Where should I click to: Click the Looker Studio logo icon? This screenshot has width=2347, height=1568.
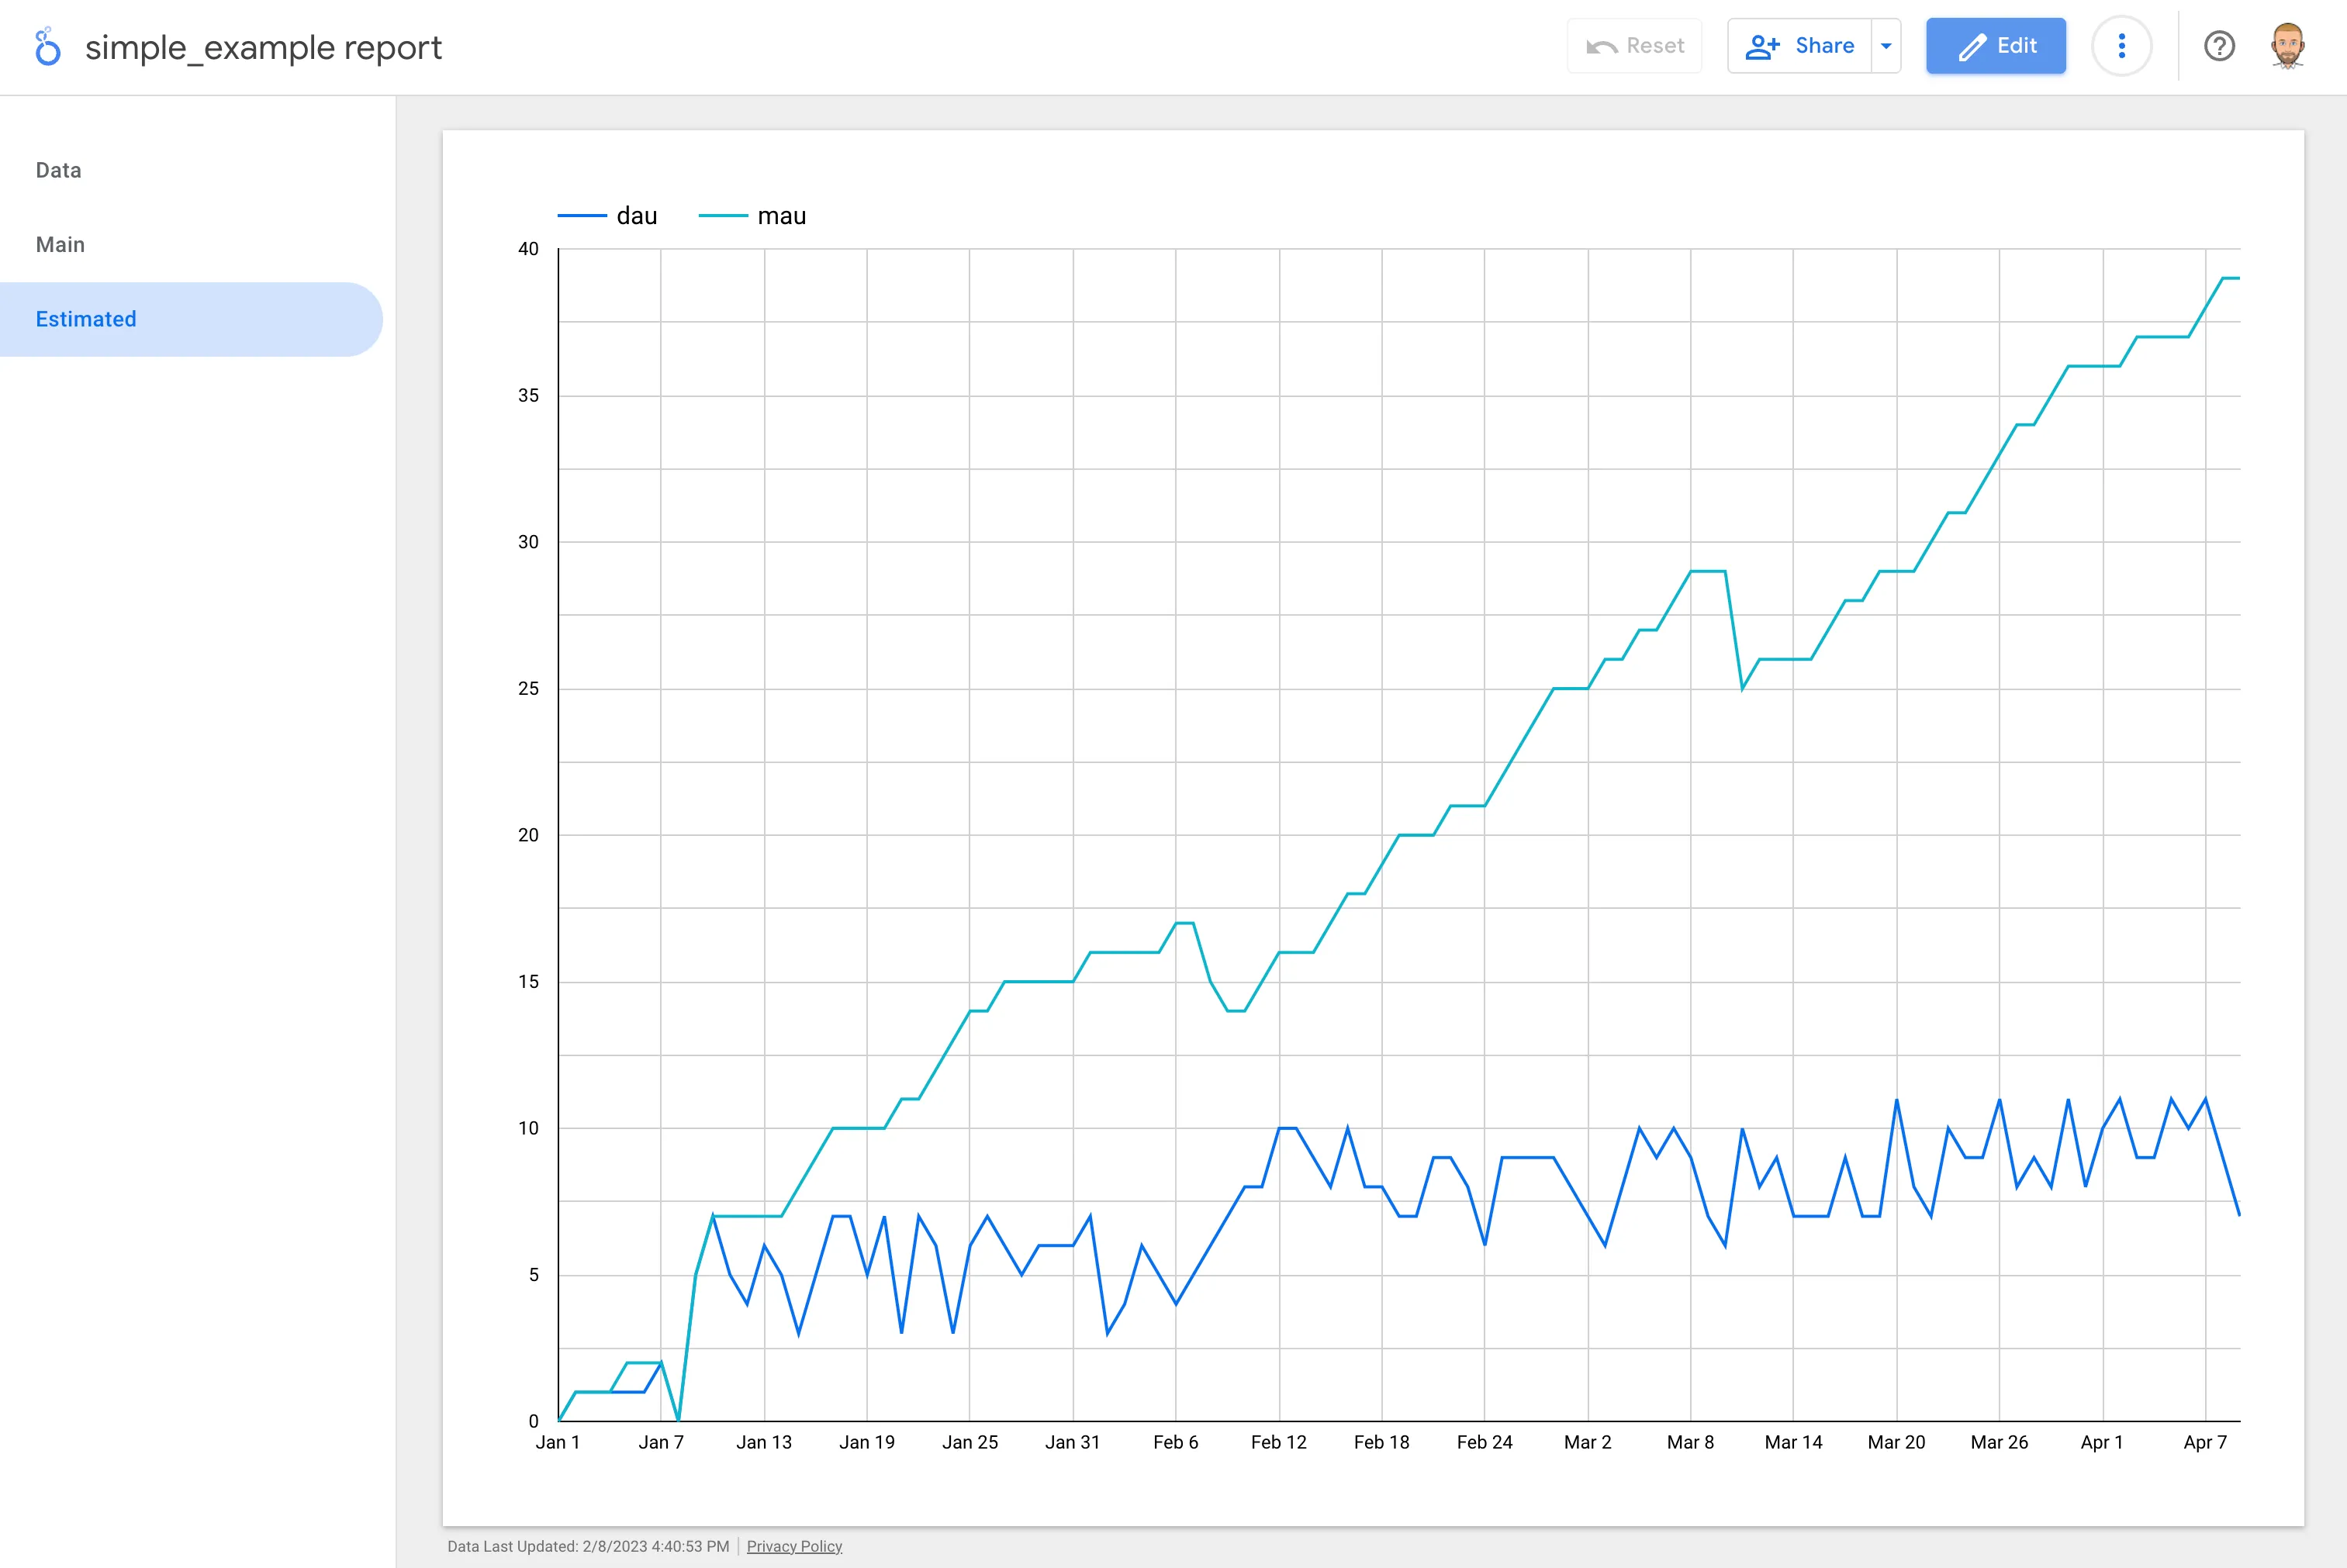47,46
